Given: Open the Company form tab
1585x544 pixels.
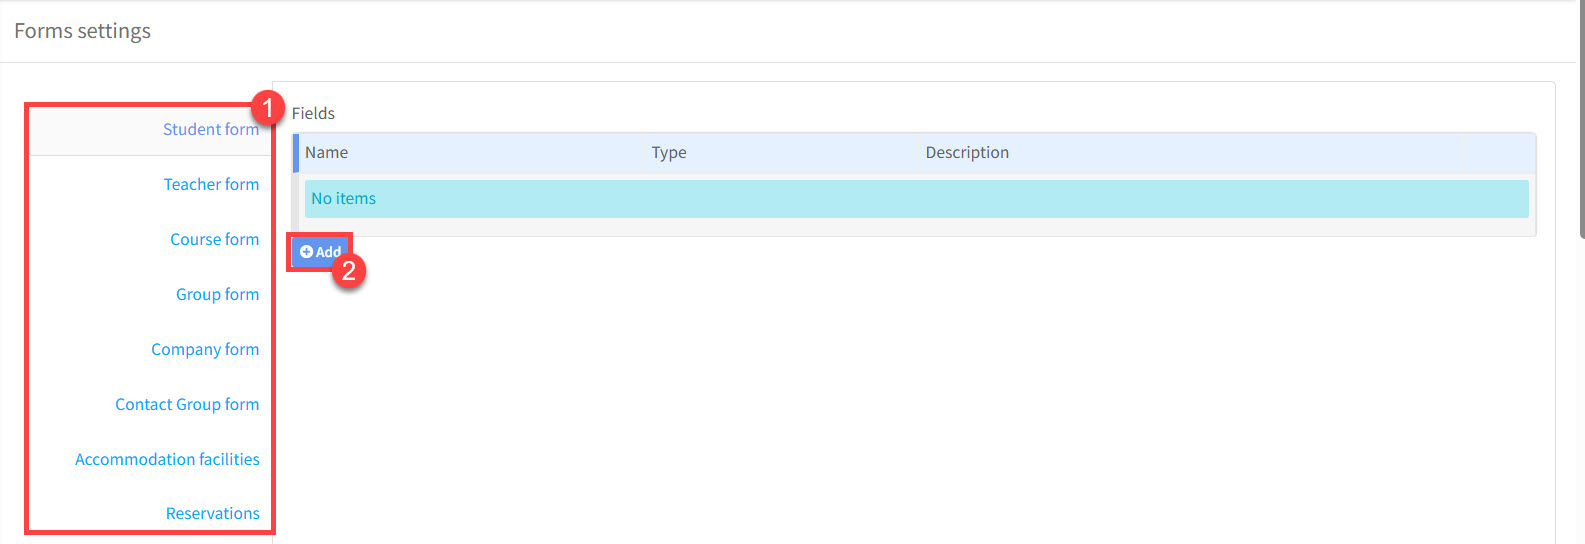Looking at the screenshot, I should (205, 350).
